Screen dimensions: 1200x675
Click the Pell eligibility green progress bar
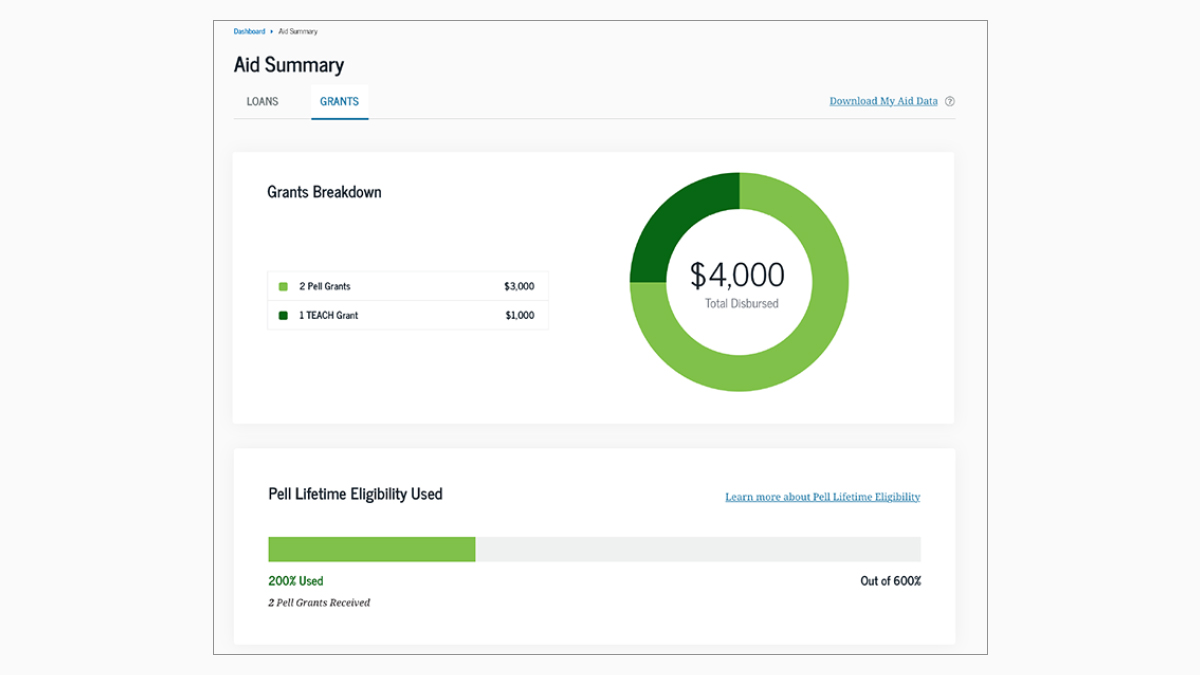[370, 548]
